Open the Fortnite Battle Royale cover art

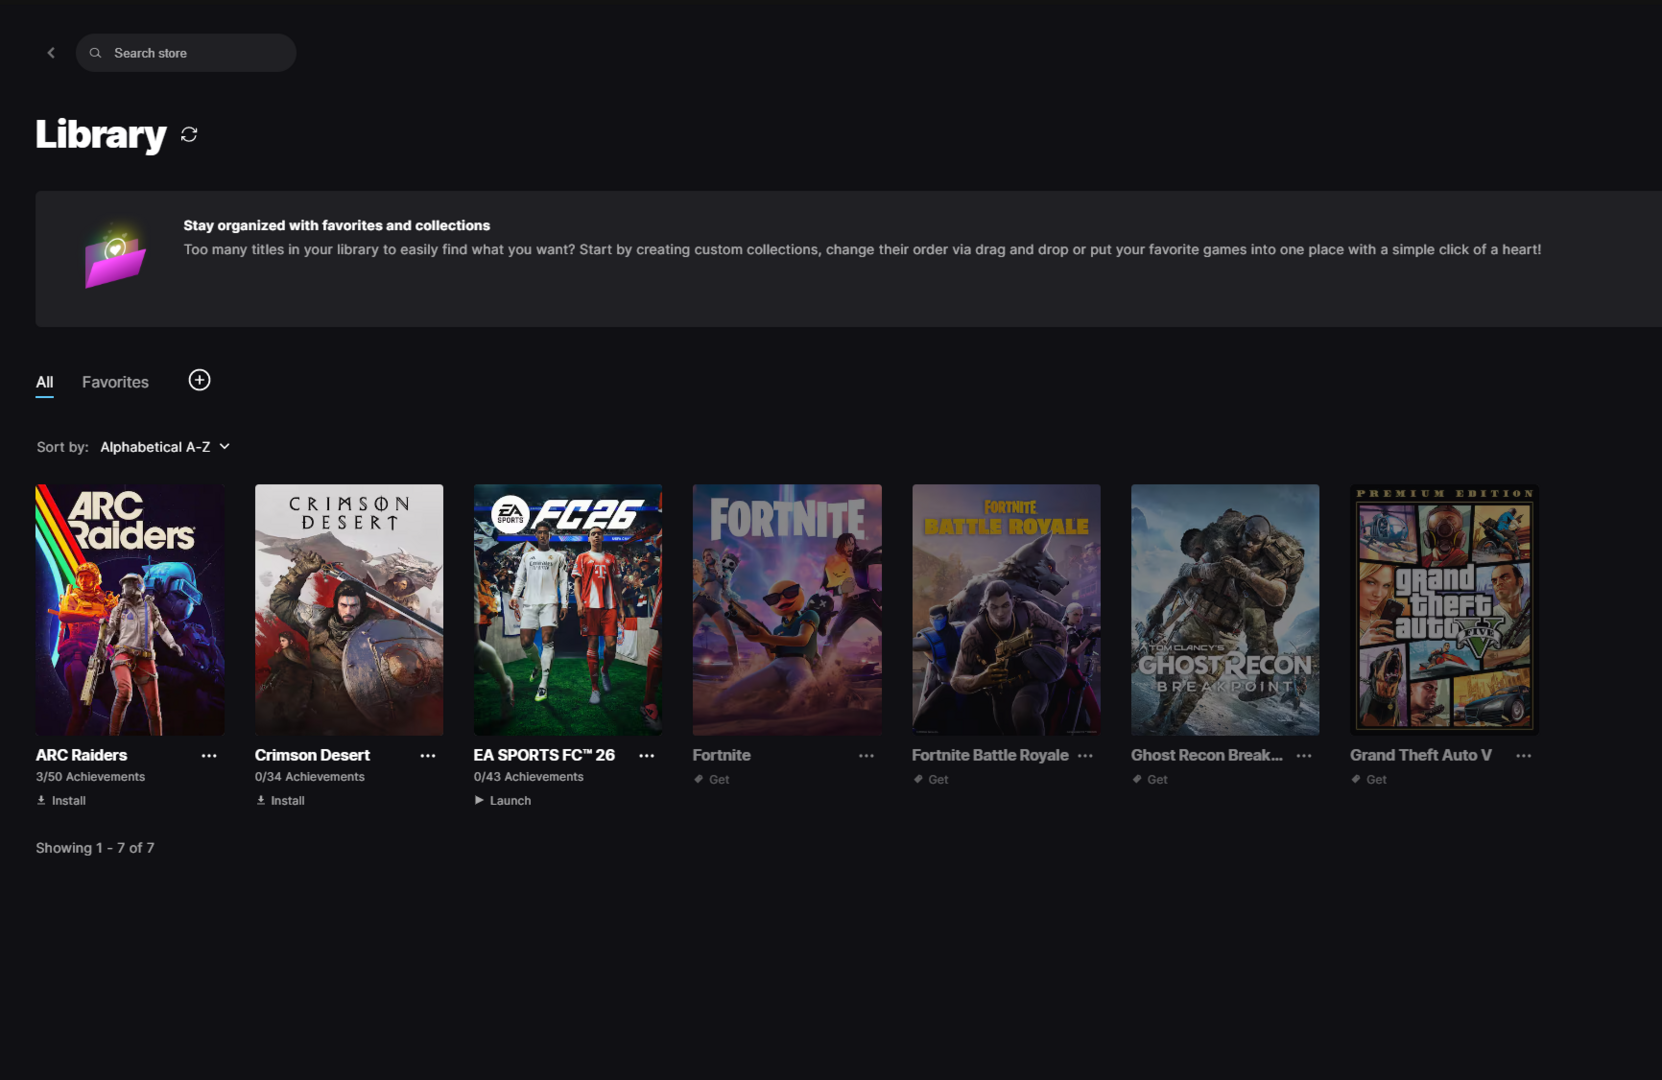coord(1006,610)
